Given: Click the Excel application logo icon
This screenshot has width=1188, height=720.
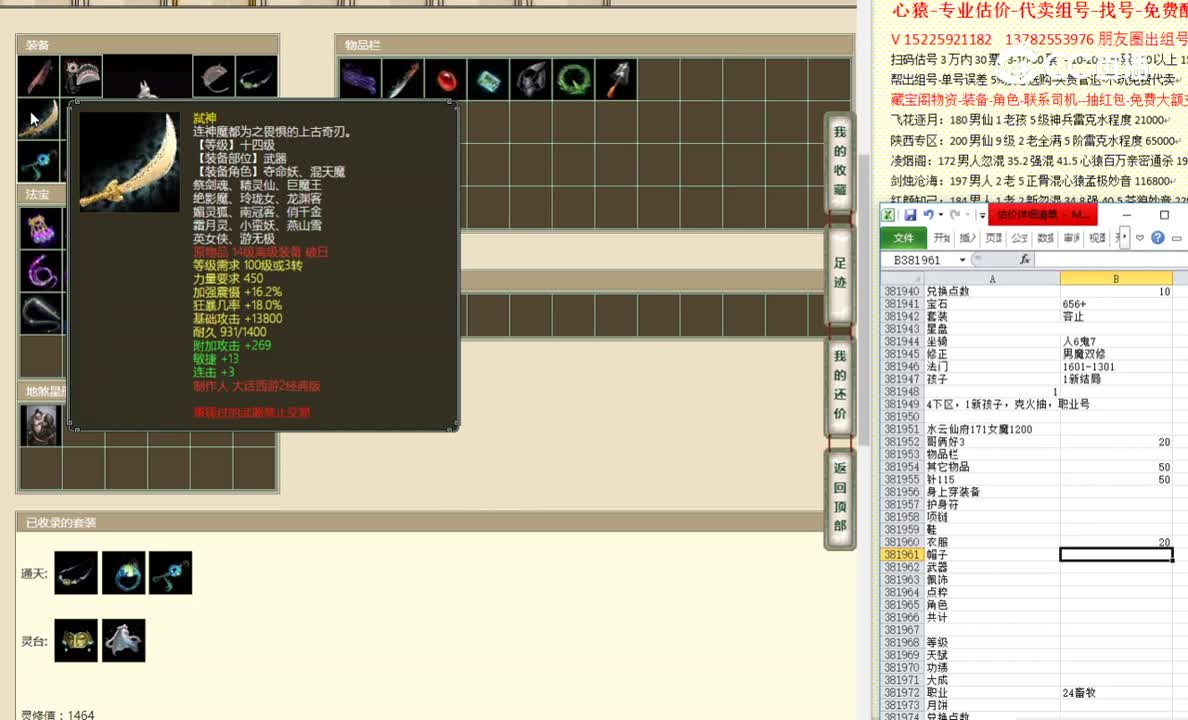Looking at the screenshot, I should (x=889, y=215).
